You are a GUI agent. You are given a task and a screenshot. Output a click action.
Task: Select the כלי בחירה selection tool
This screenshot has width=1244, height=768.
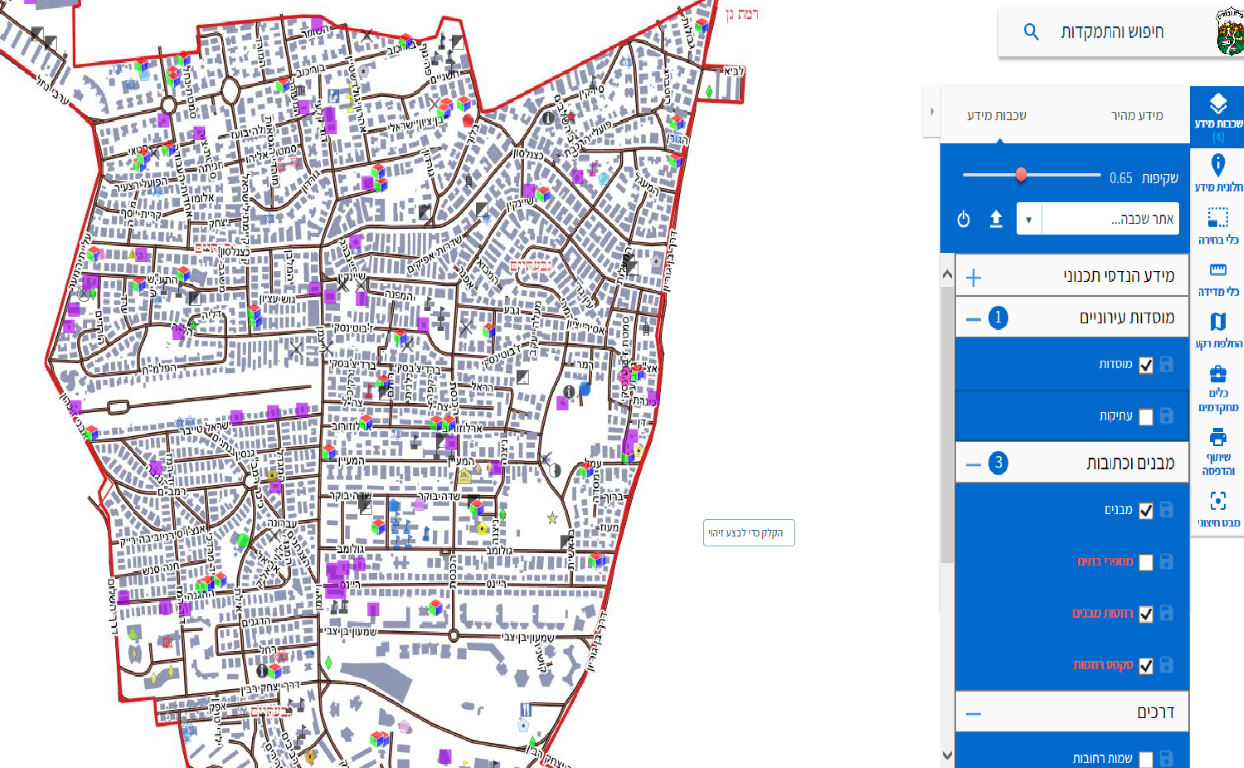point(1217,226)
